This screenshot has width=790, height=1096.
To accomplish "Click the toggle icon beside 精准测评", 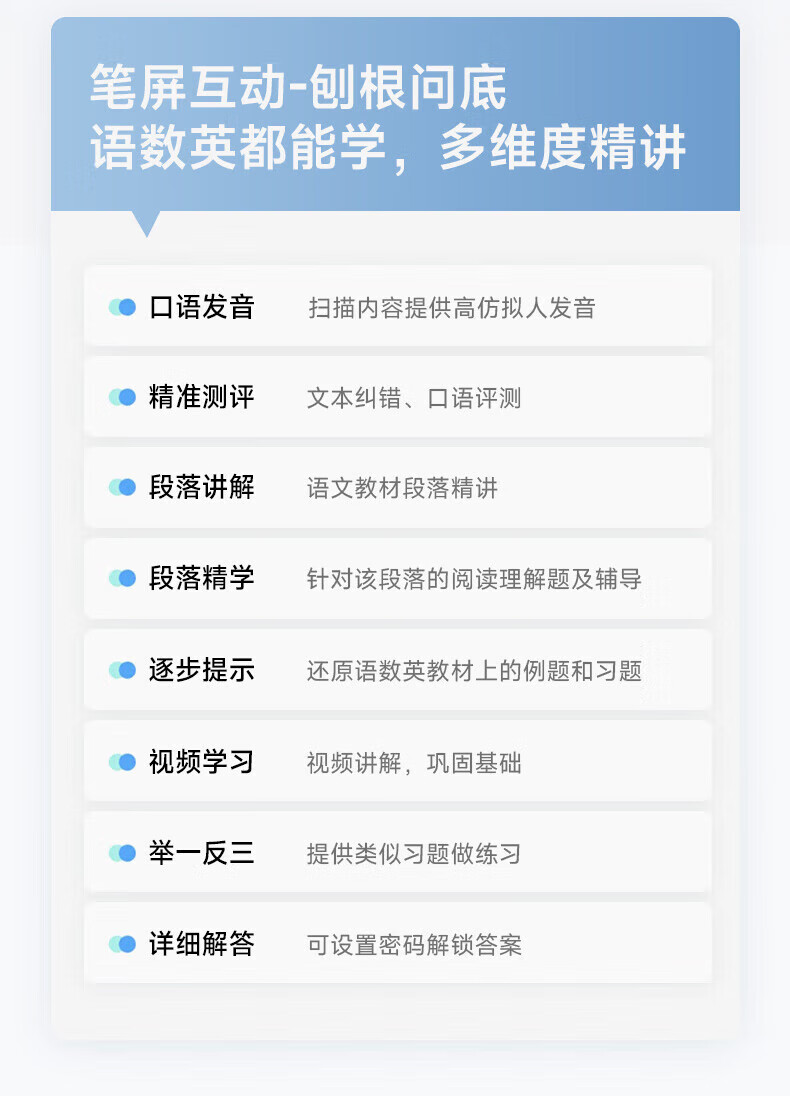I will tap(122, 398).
